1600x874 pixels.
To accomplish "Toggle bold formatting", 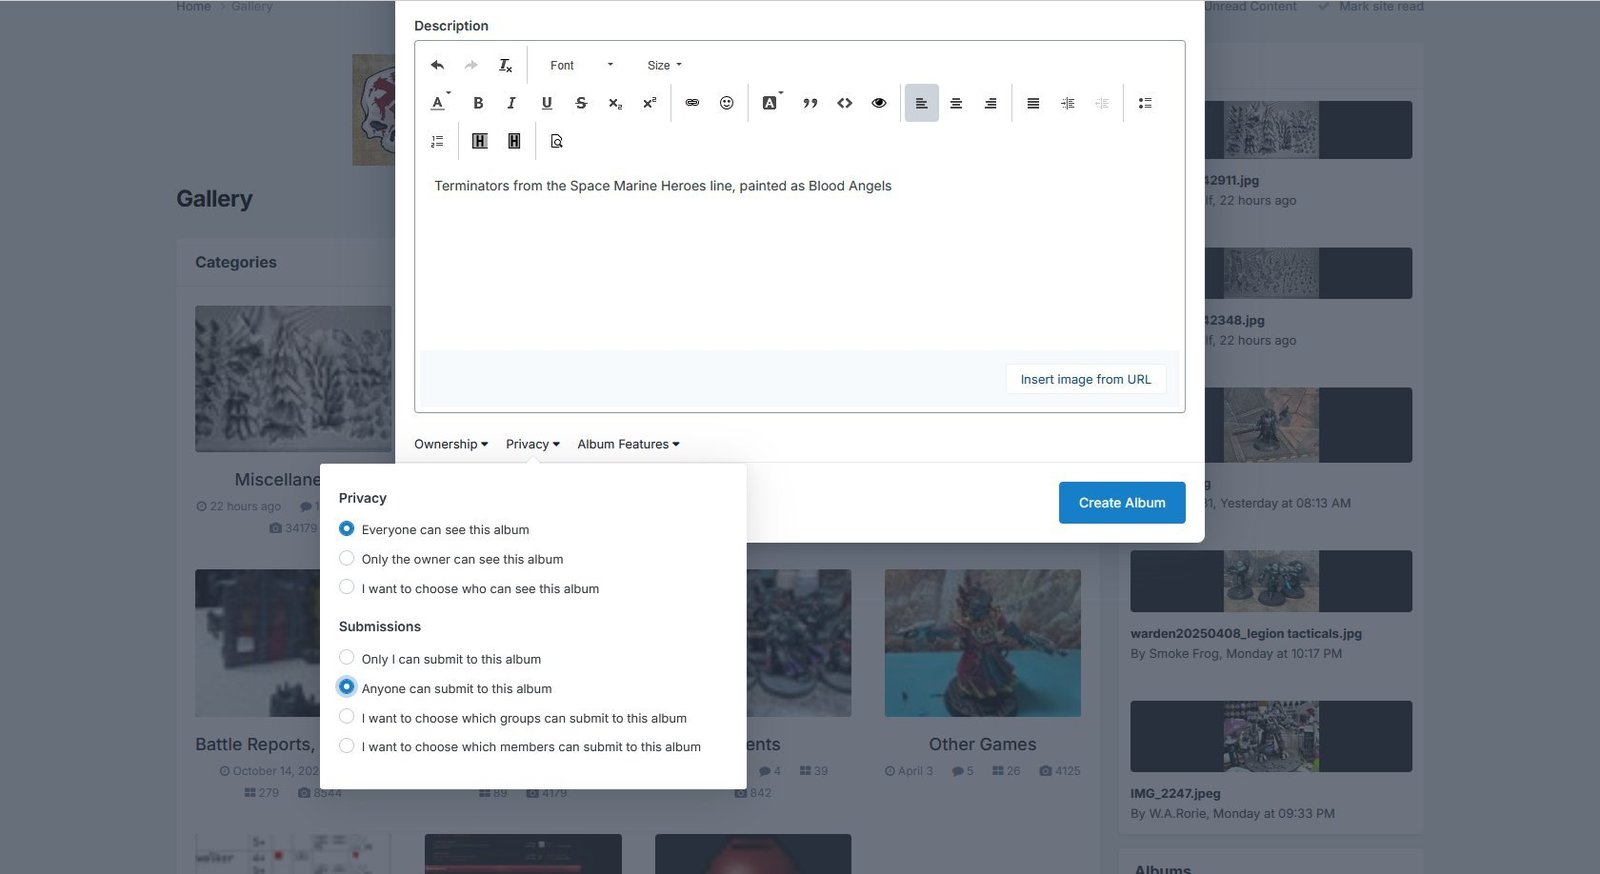I will [x=478, y=103].
